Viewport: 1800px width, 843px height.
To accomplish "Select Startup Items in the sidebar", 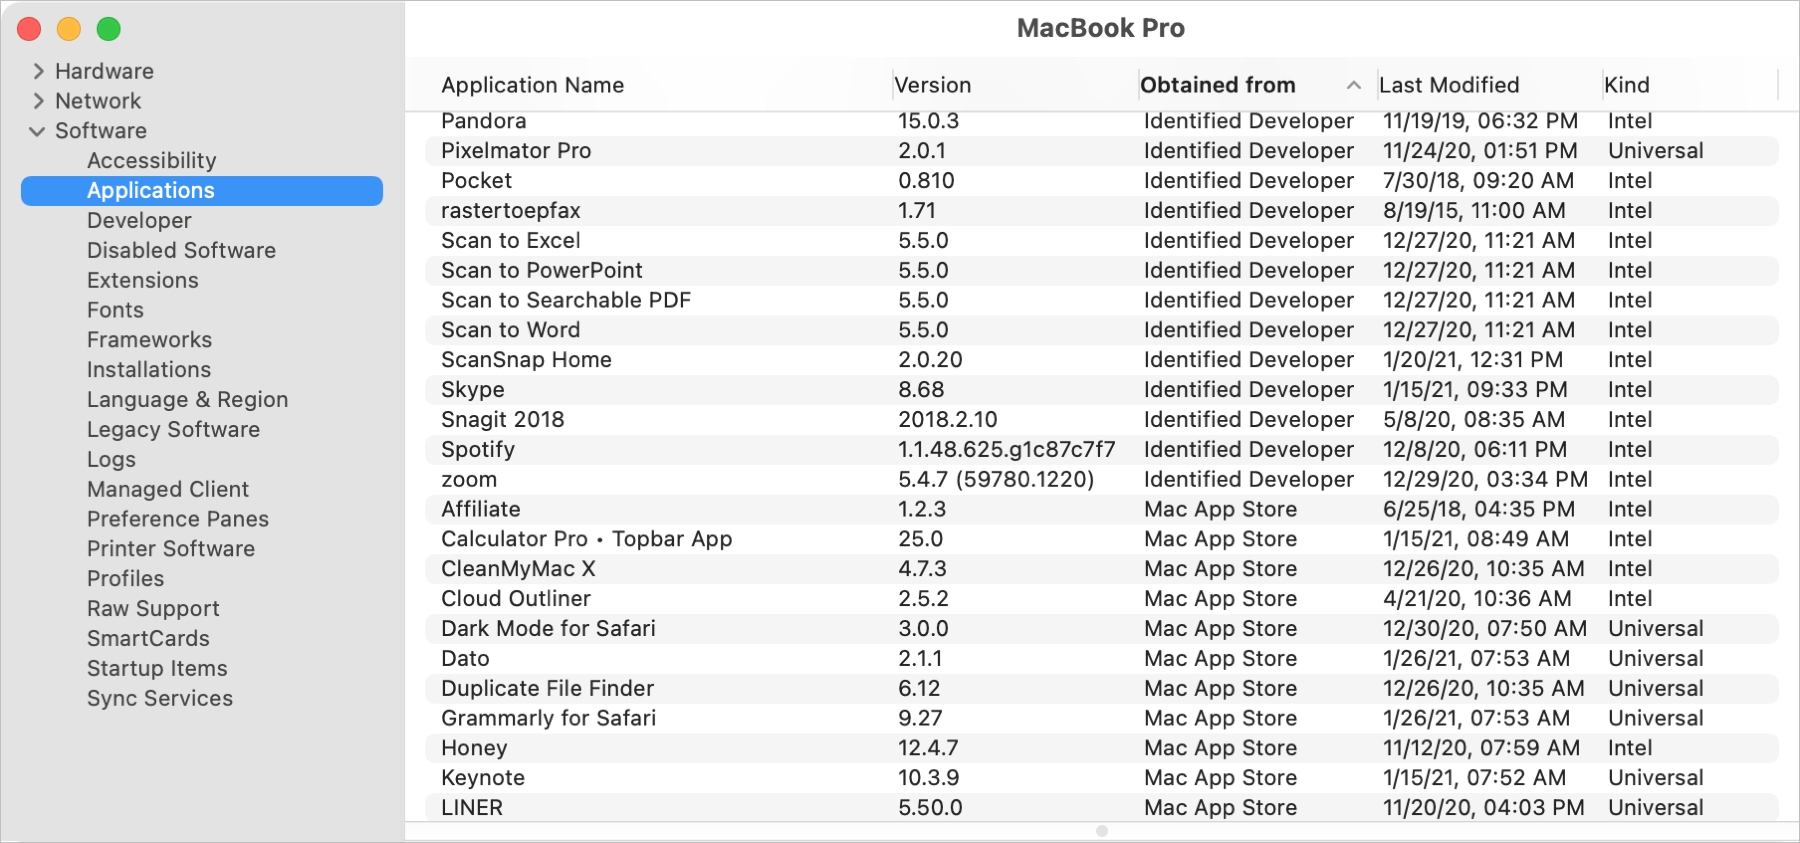I will 157,668.
